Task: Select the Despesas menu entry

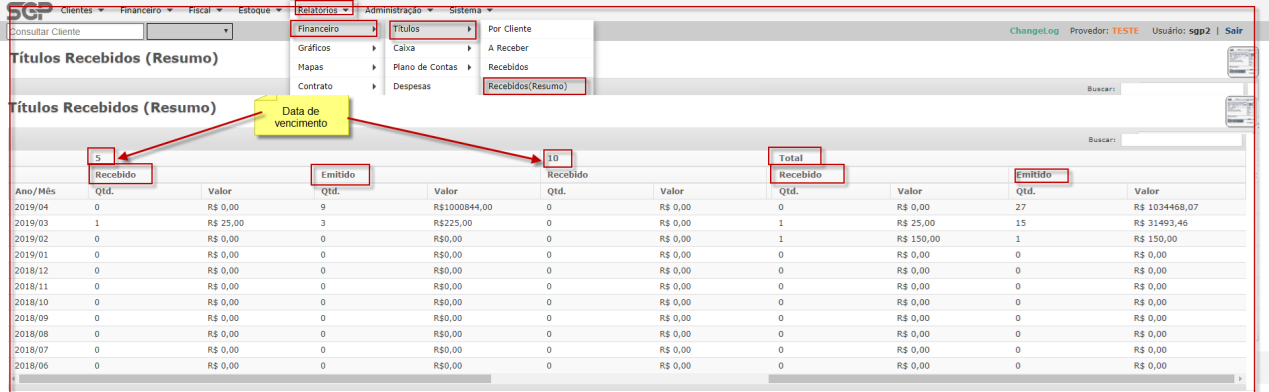Action: (x=431, y=86)
